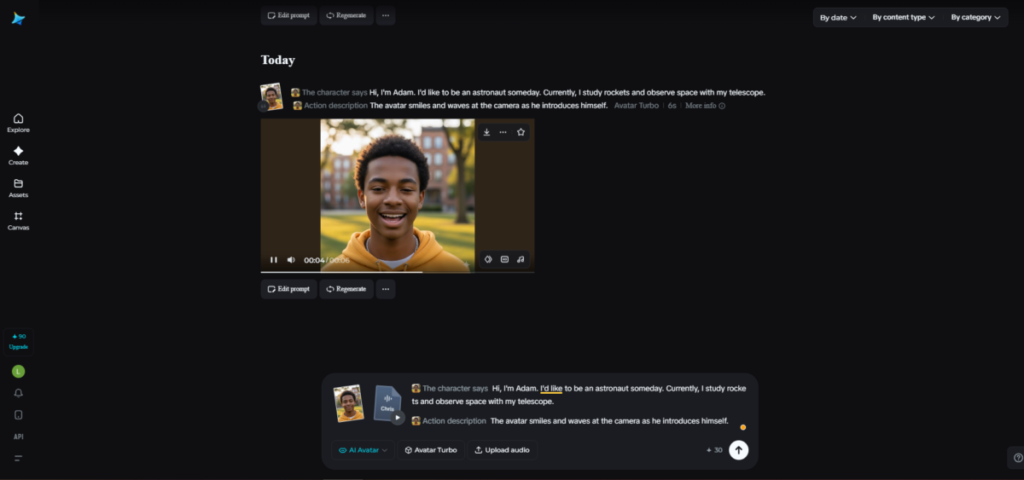The image size is (1024, 480).
Task: Open the Explore page
Action: coord(18,122)
